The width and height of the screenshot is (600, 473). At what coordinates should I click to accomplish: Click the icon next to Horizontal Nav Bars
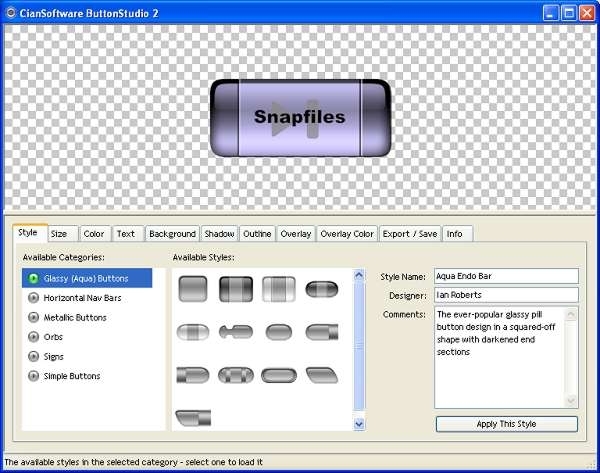33,298
